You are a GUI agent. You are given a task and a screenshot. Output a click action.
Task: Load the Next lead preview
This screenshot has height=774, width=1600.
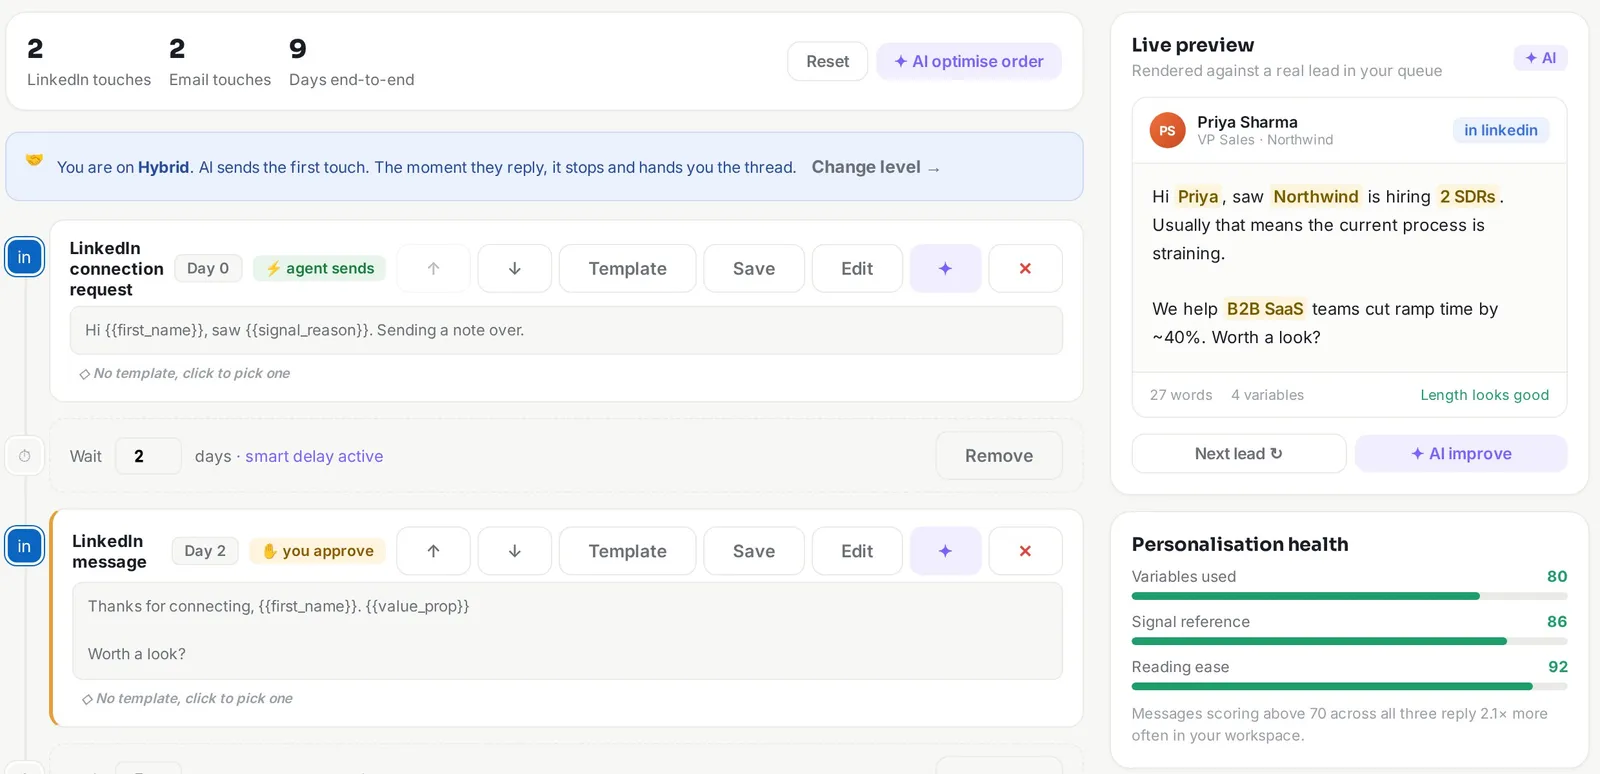tap(1239, 453)
